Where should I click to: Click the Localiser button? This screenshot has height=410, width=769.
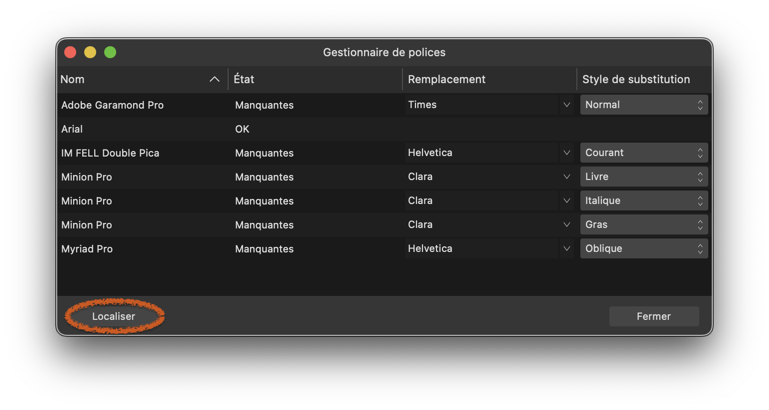114,316
